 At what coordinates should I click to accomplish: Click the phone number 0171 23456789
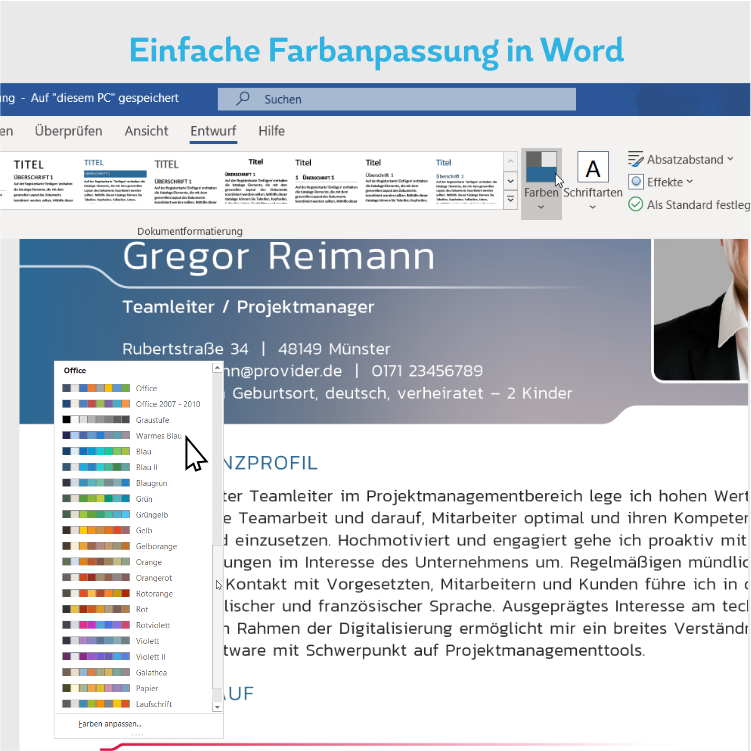(427, 371)
